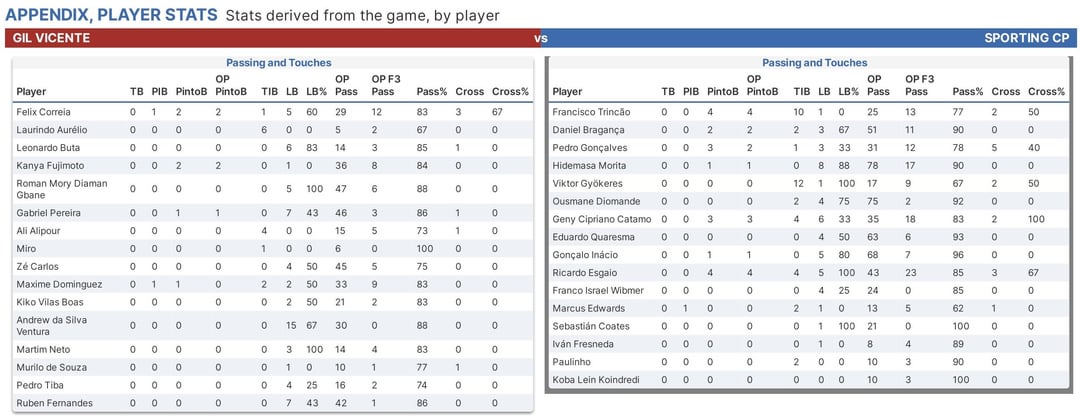Click Passing and Touches heading above Gil Vicente table
1080x418 pixels.
point(278,63)
